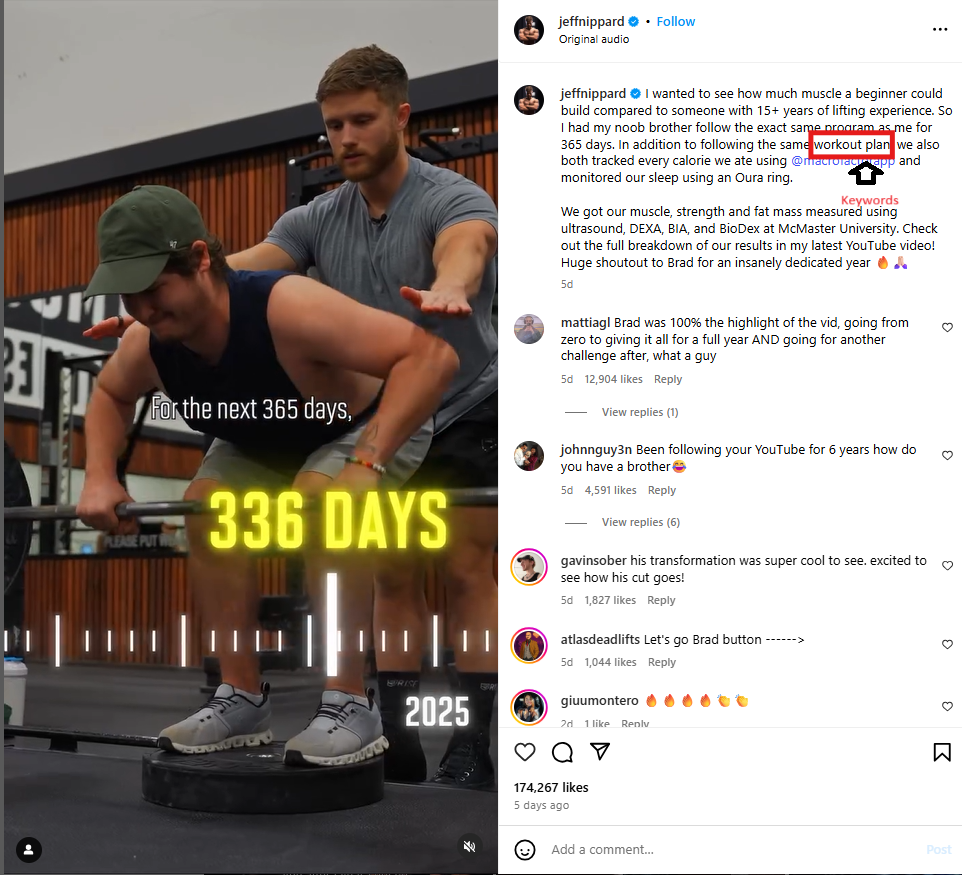962x875 pixels.
Task: Follow jeffnippard
Action: click(x=675, y=21)
